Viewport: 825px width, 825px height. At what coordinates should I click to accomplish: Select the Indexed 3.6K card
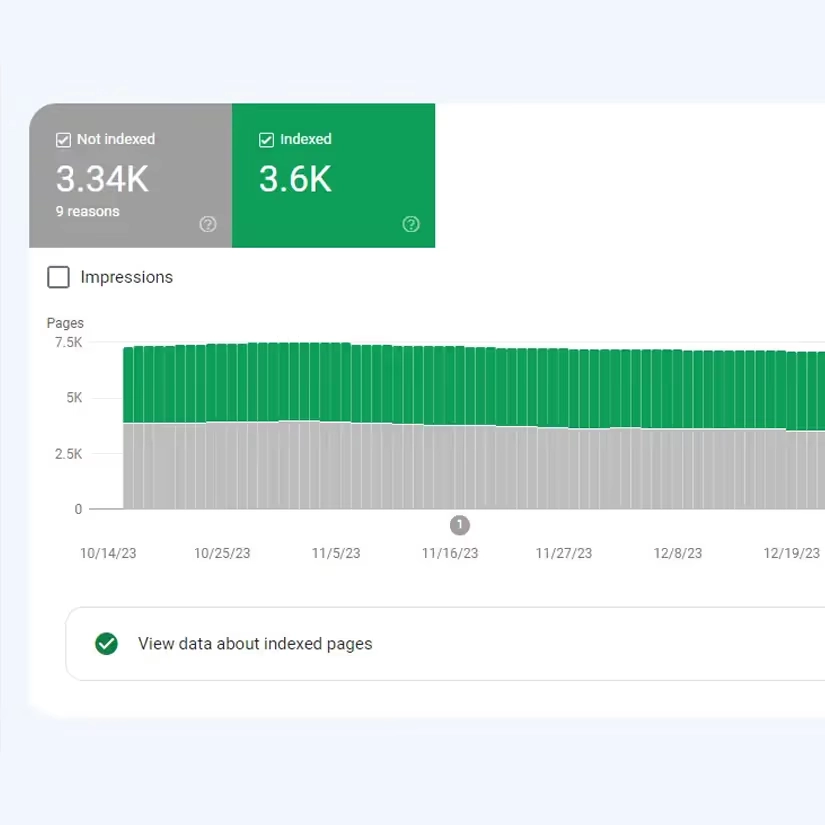(334, 175)
